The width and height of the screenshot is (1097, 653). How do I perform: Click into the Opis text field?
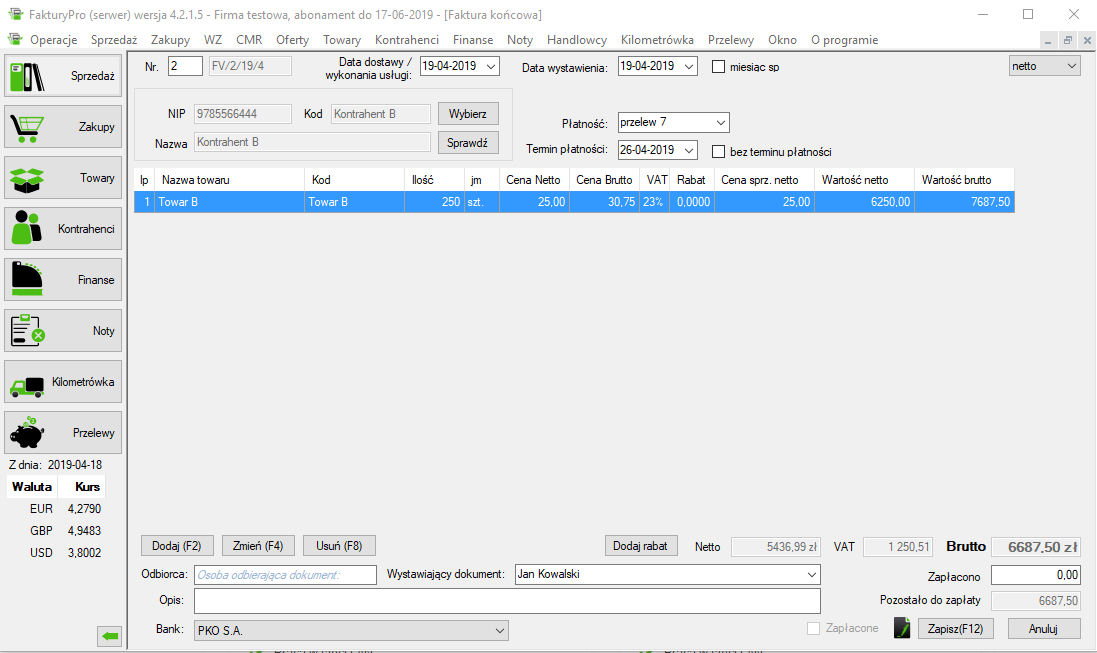coord(507,600)
